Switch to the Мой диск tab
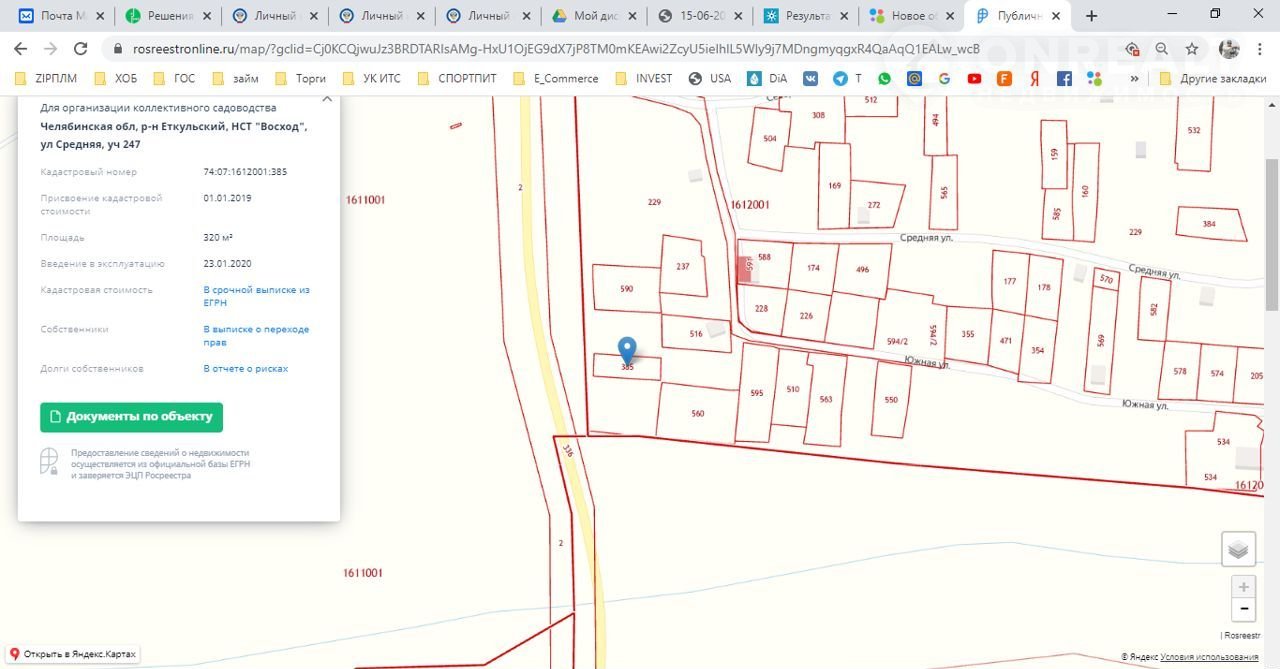Image resolution: width=1280 pixels, height=669 pixels. [x=590, y=16]
